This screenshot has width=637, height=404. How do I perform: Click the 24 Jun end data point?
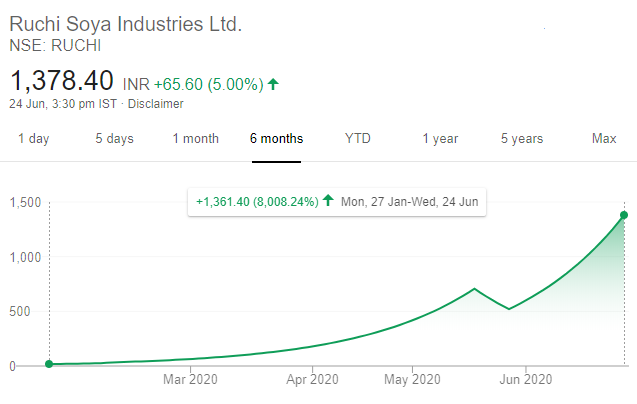[x=624, y=215]
